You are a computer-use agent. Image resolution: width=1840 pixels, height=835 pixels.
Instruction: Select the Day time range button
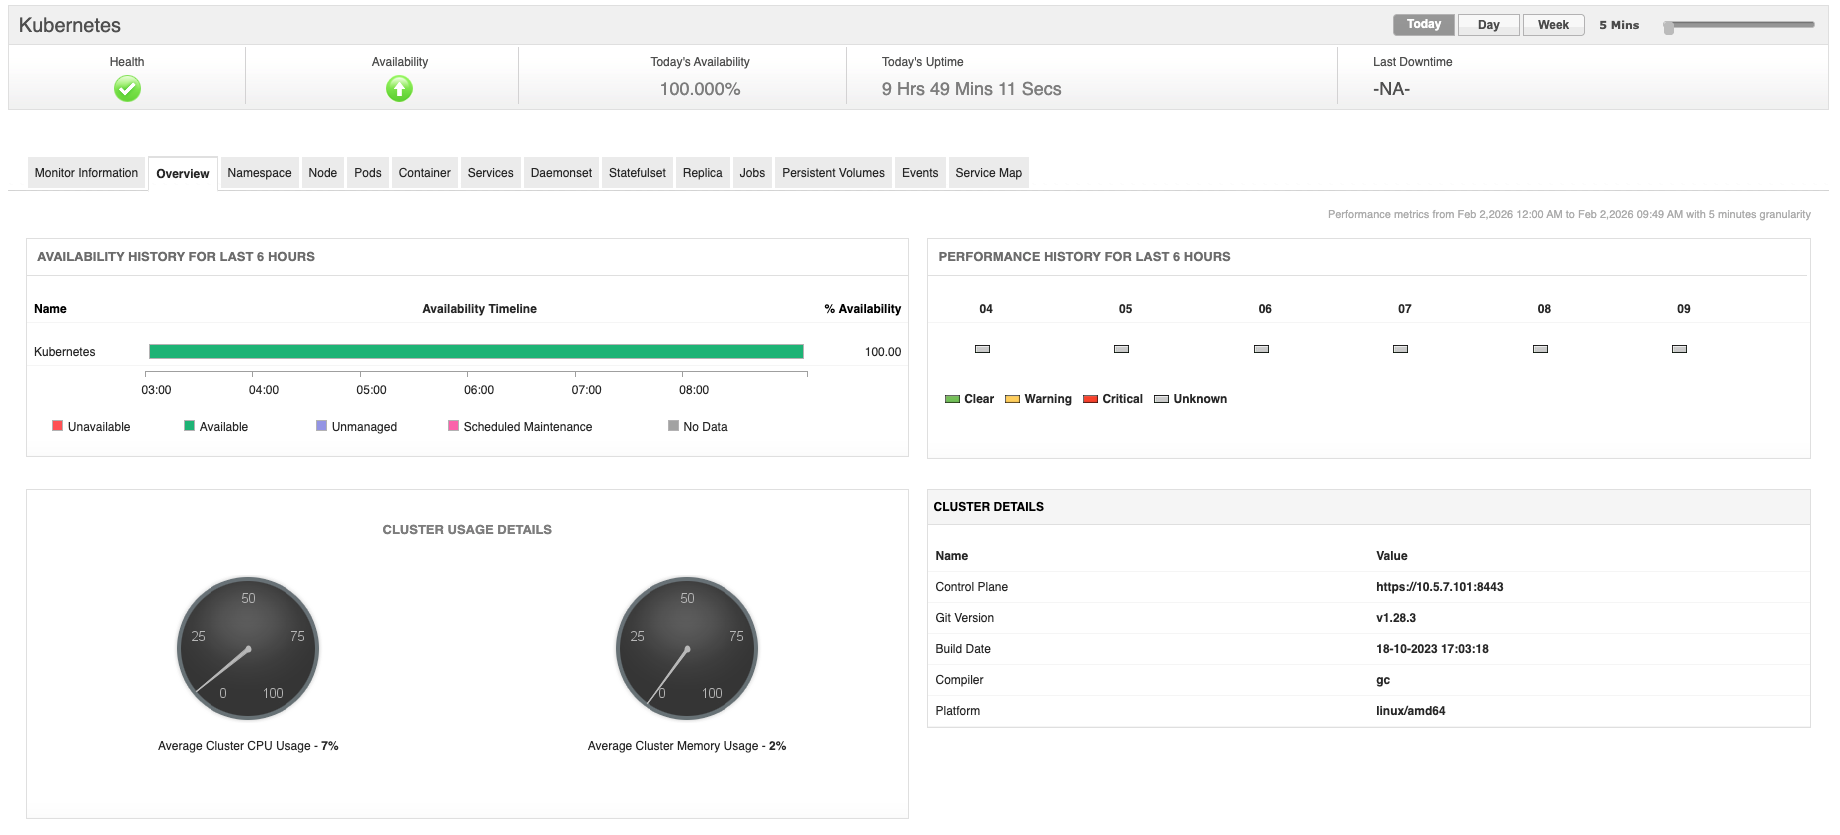(x=1488, y=25)
